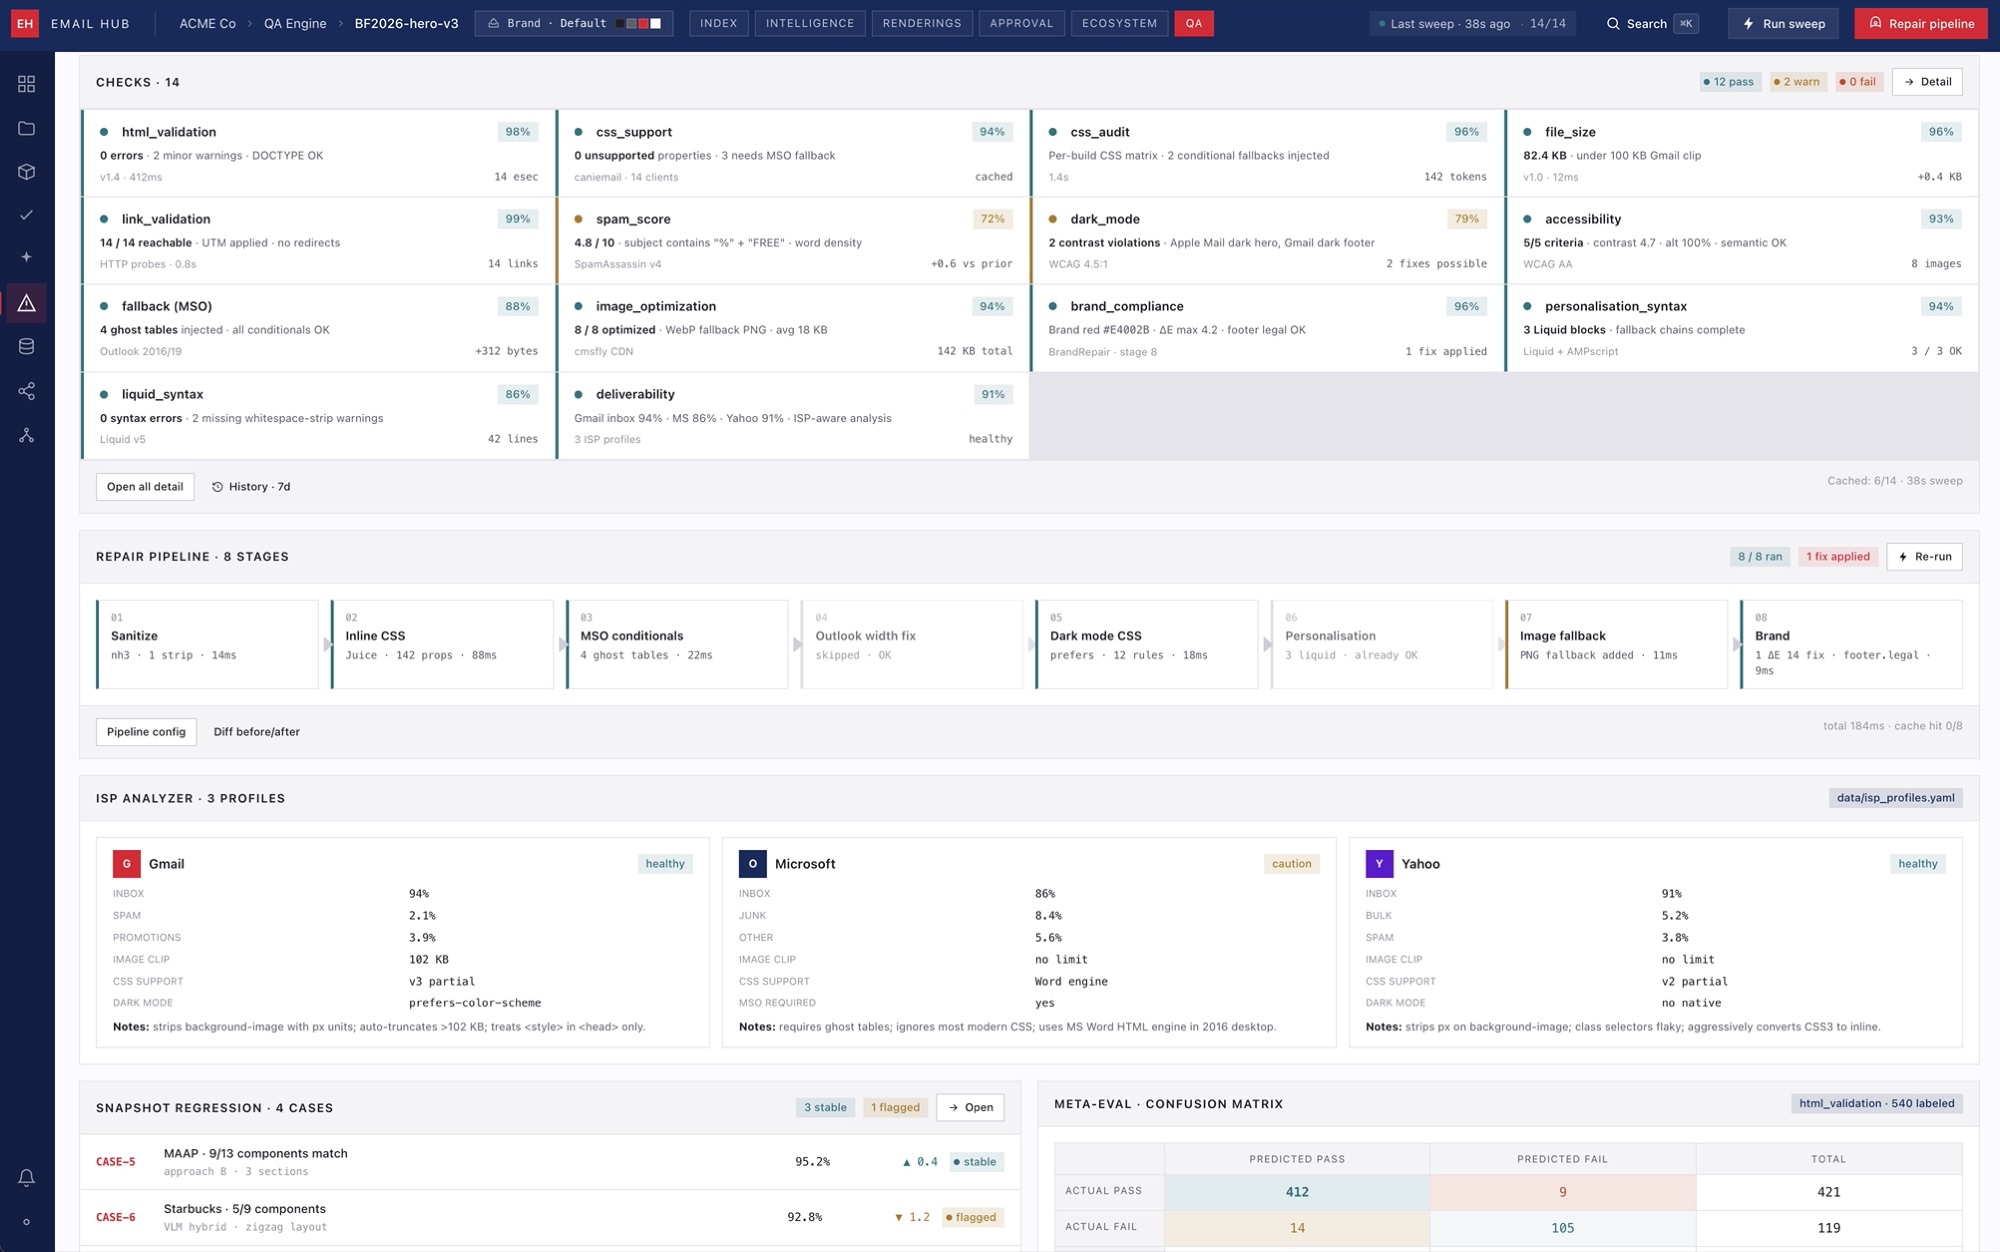Image resolution: width=2000 pixels, height=1252 pixels.
Task: Open the notifications bell icon
Action: coord(27,1178)
